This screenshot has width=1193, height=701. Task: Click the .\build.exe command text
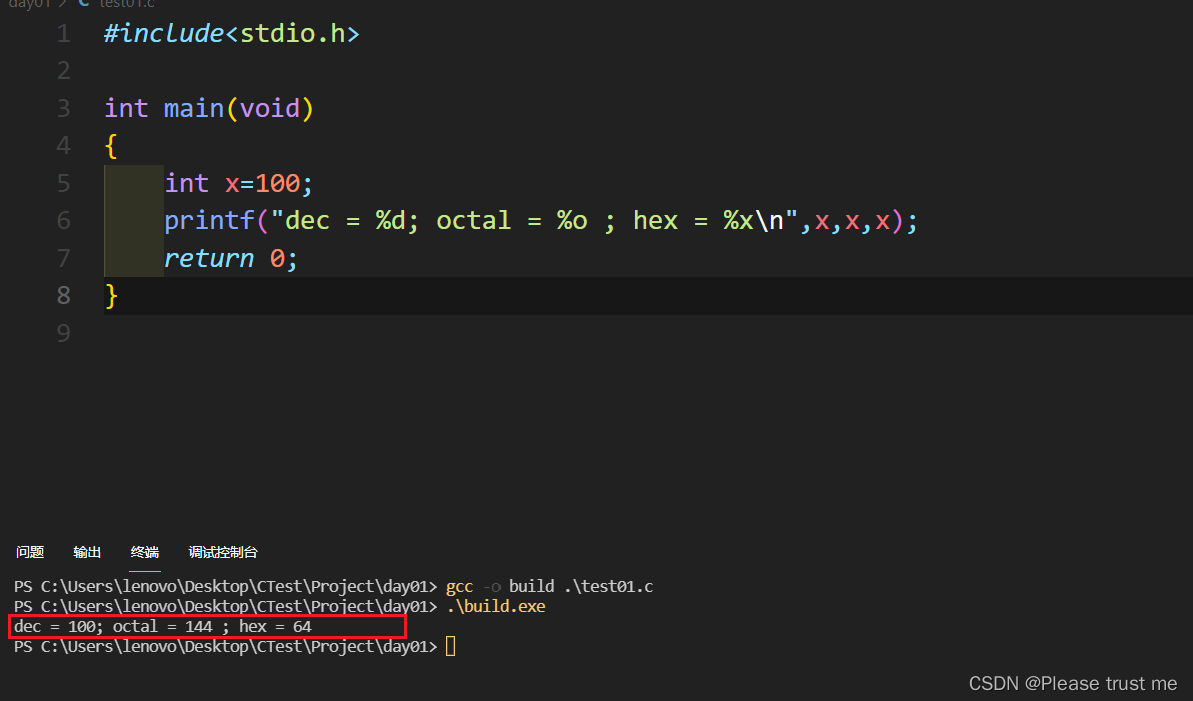pyautogui.click(x=496, y=606)
